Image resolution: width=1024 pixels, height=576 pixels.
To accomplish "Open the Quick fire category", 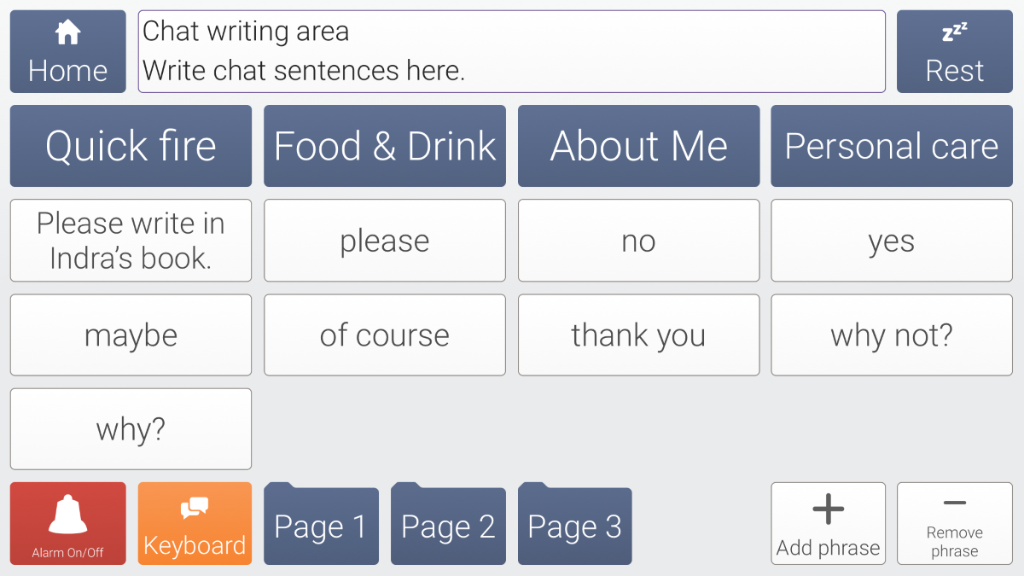I will pos(131,146).
